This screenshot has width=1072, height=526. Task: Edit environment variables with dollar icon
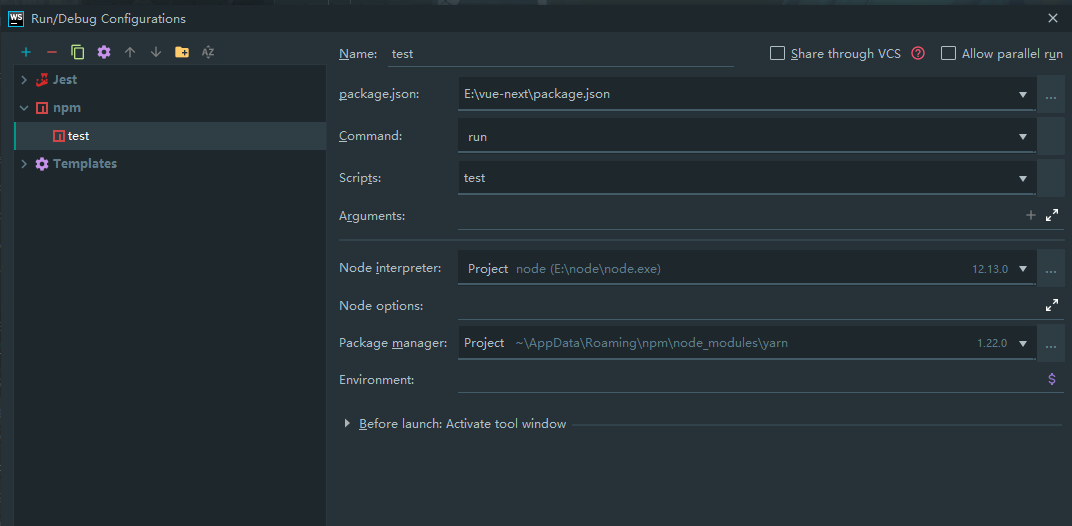pos(1052,379)
